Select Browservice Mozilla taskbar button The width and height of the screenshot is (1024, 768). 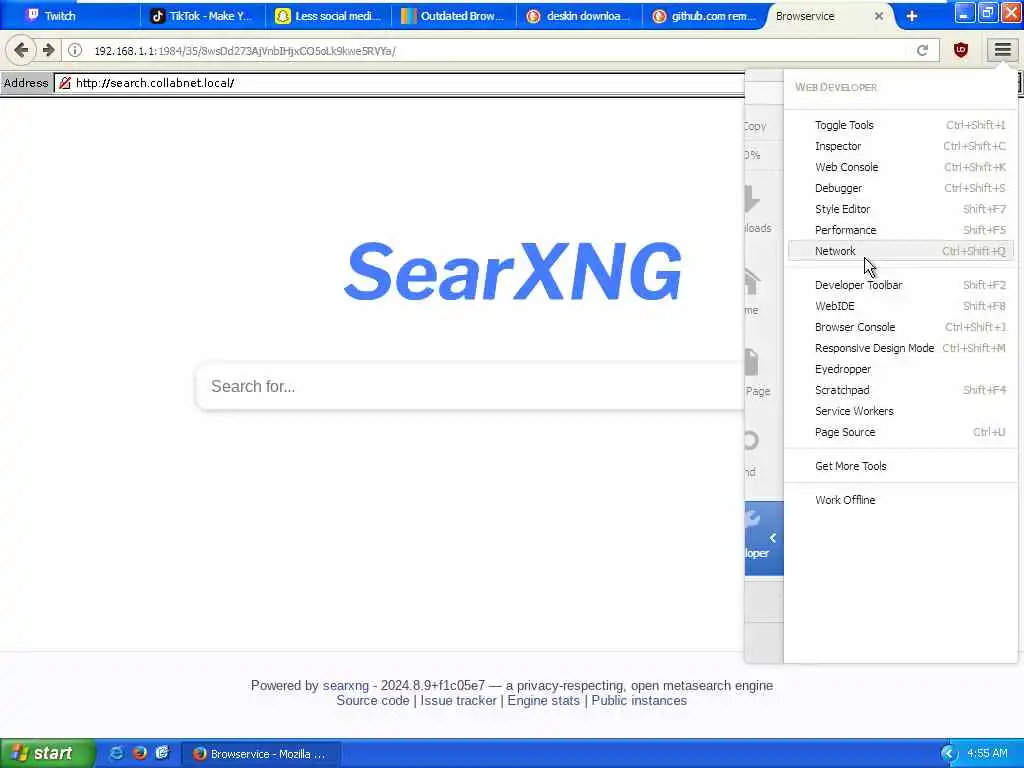click(261, 754)
